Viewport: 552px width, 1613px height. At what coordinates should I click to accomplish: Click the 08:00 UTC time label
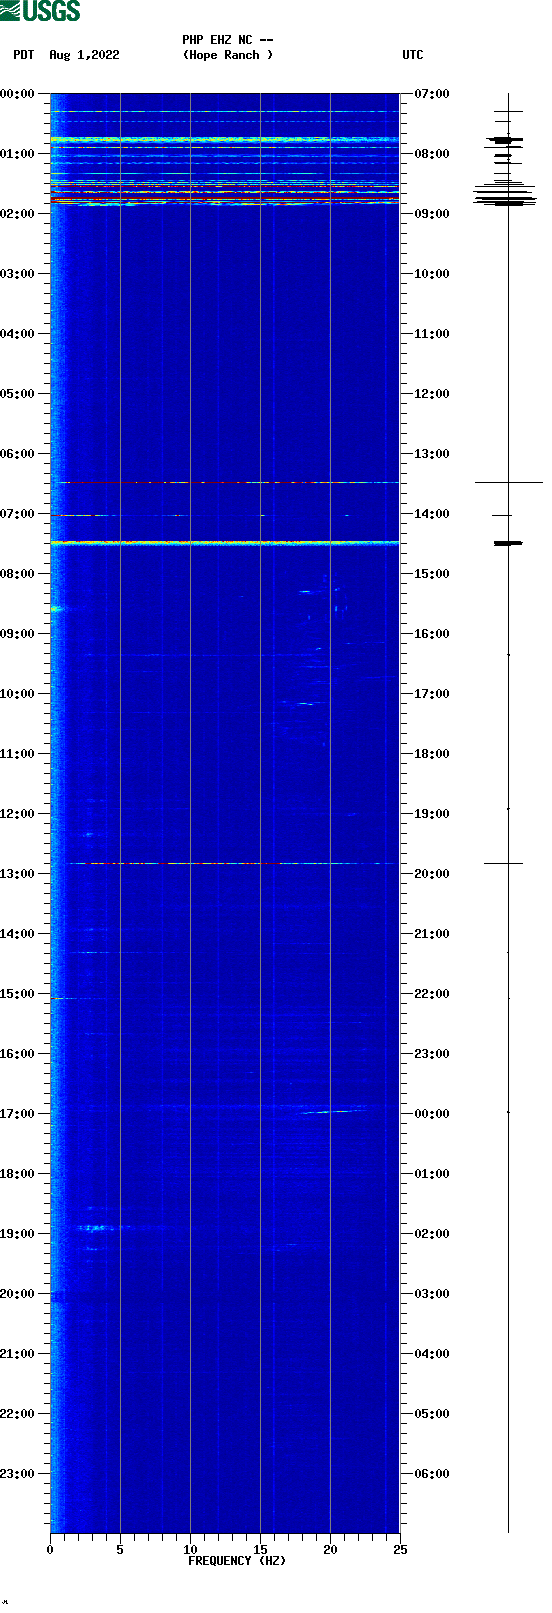pyautogui.click(x=432, y=154)
